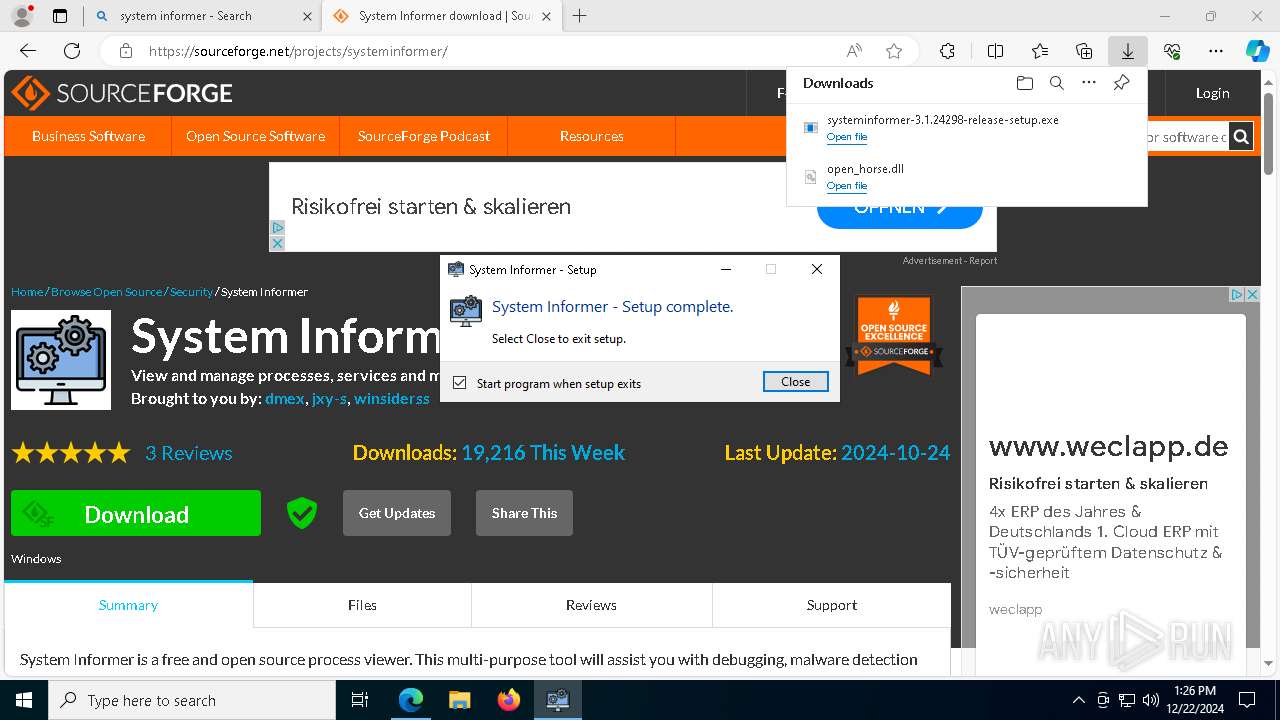Open a new browser tab

pos(579,16)
